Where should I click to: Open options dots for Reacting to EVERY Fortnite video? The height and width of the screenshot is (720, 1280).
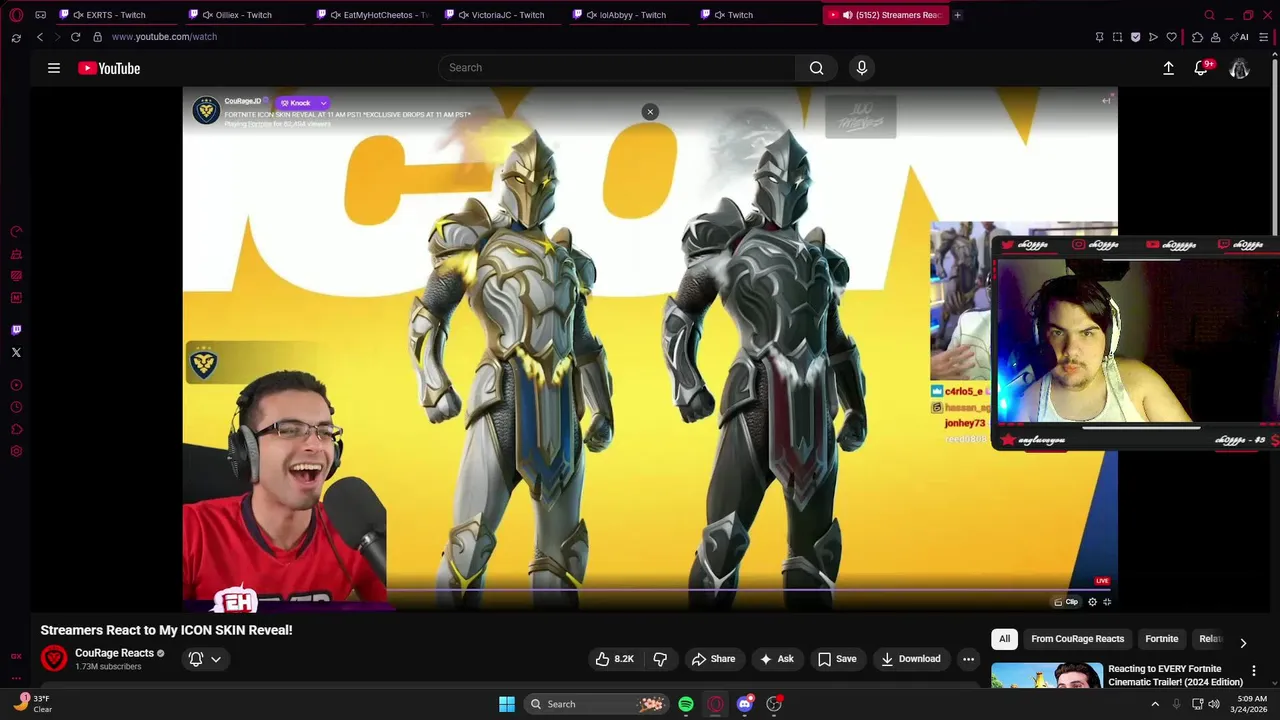point(1253,671)
